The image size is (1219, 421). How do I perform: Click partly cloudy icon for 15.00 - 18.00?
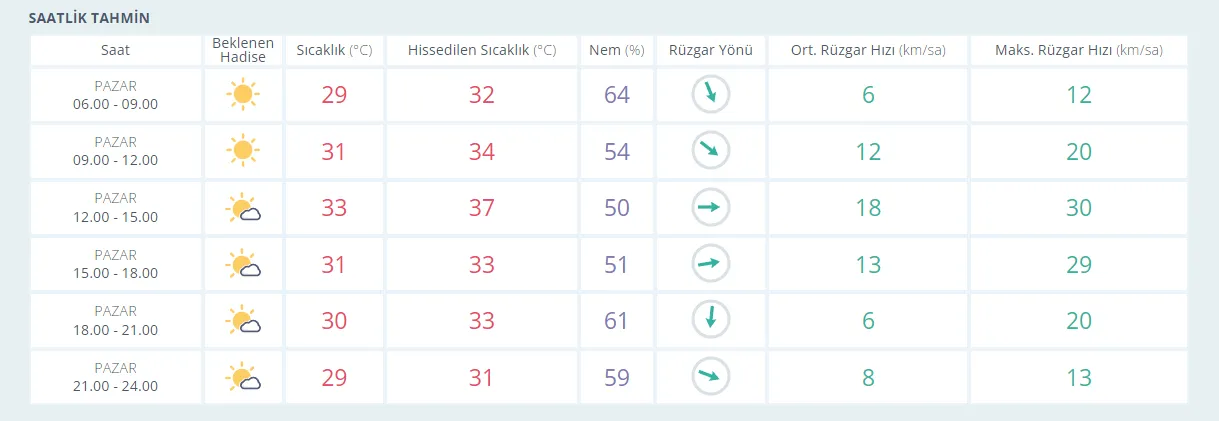[x=244, y=265]
